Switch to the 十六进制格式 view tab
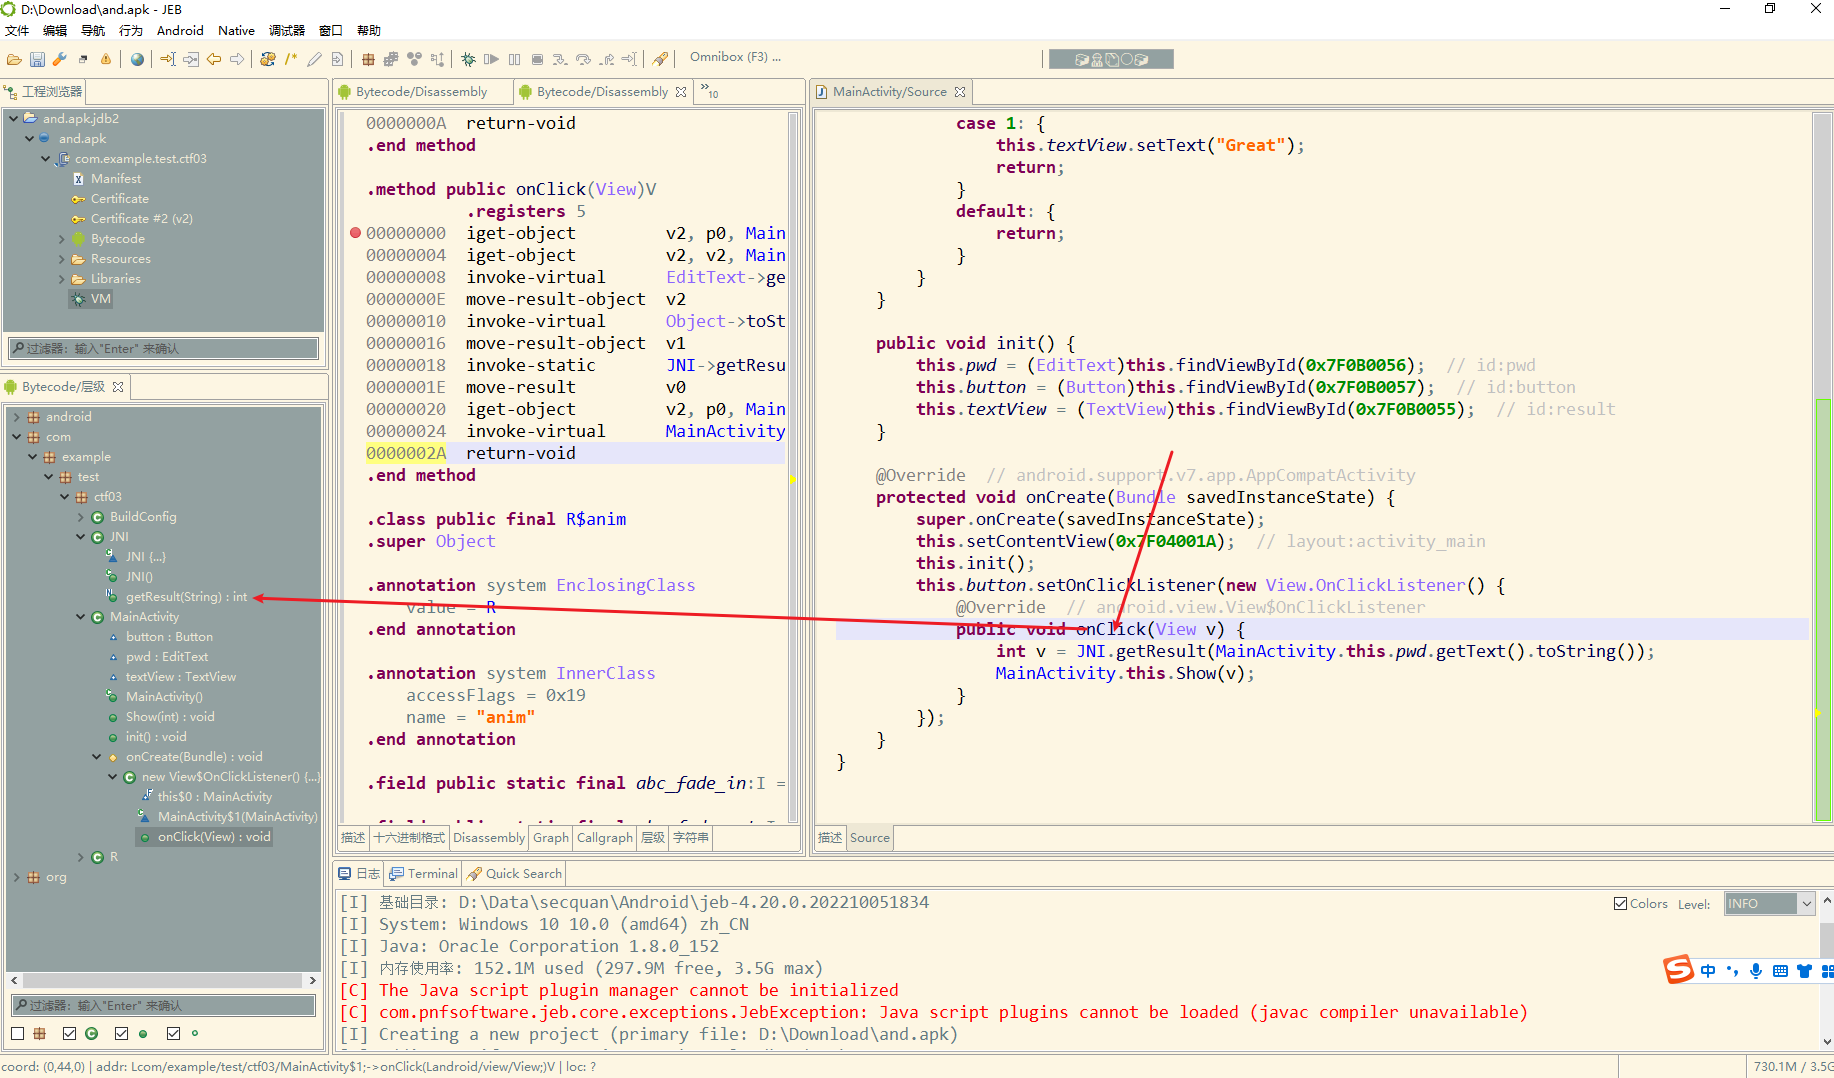 pos(409,837)
